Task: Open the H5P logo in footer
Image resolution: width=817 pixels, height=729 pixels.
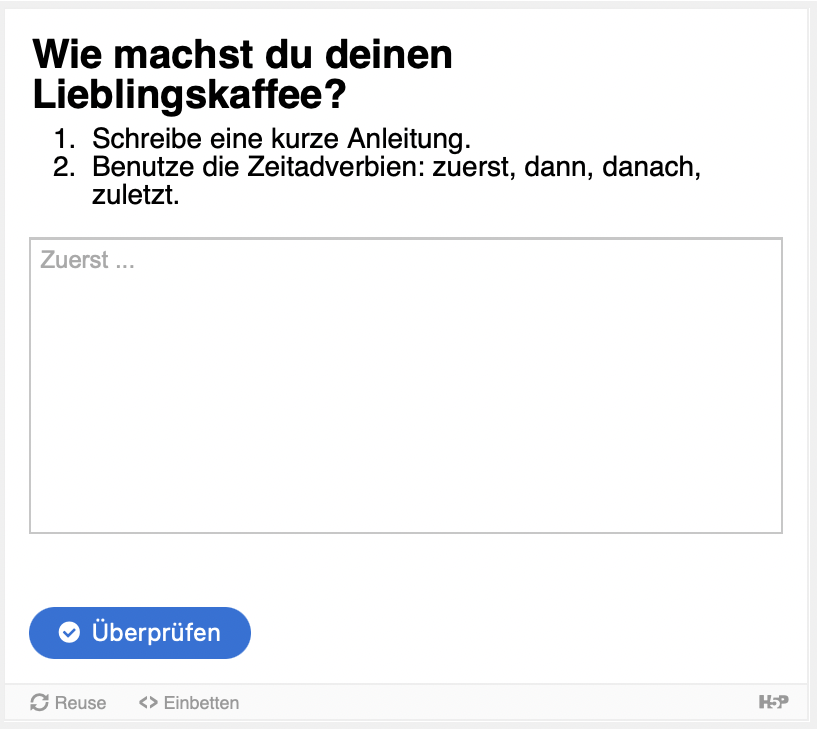Action: (773, 703)
